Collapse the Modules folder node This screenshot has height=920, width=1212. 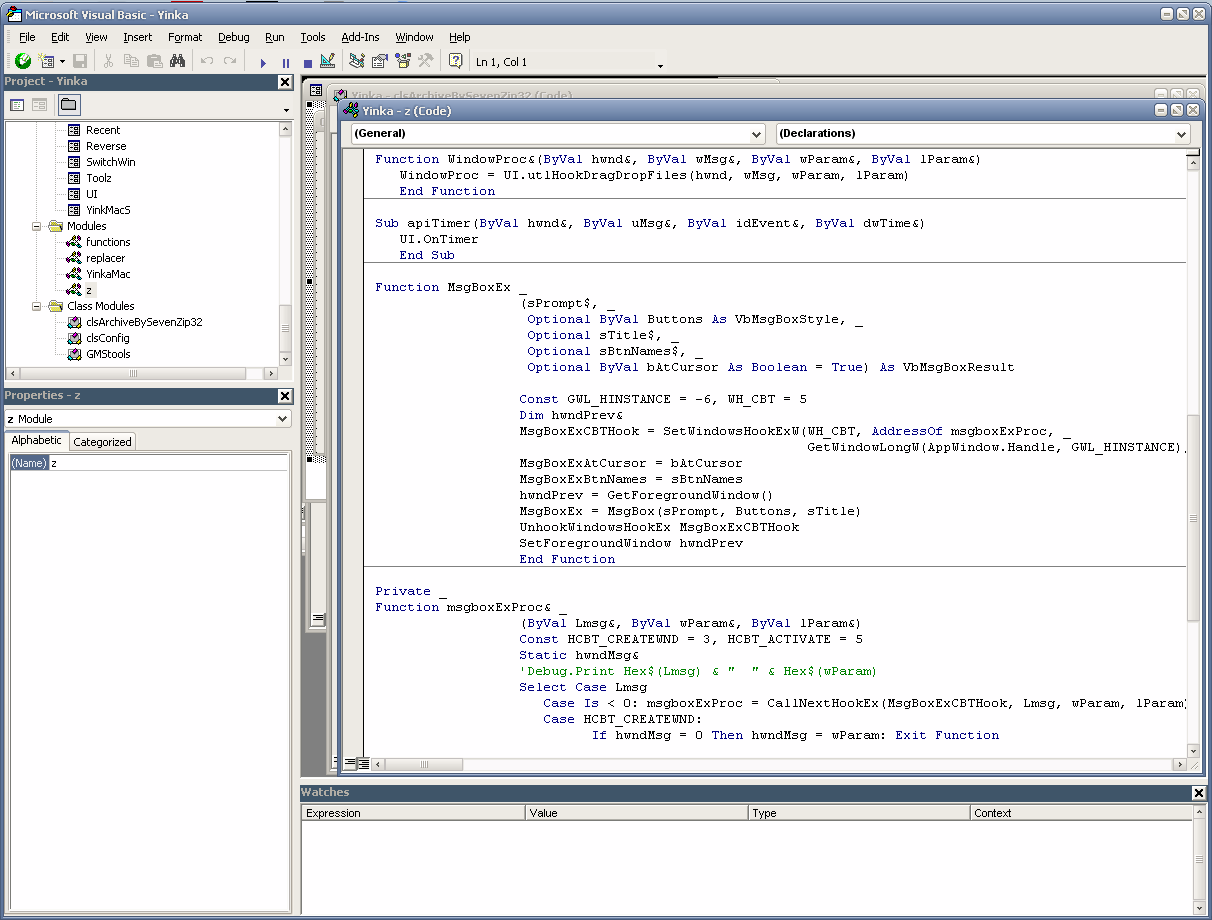coord(38,226)
